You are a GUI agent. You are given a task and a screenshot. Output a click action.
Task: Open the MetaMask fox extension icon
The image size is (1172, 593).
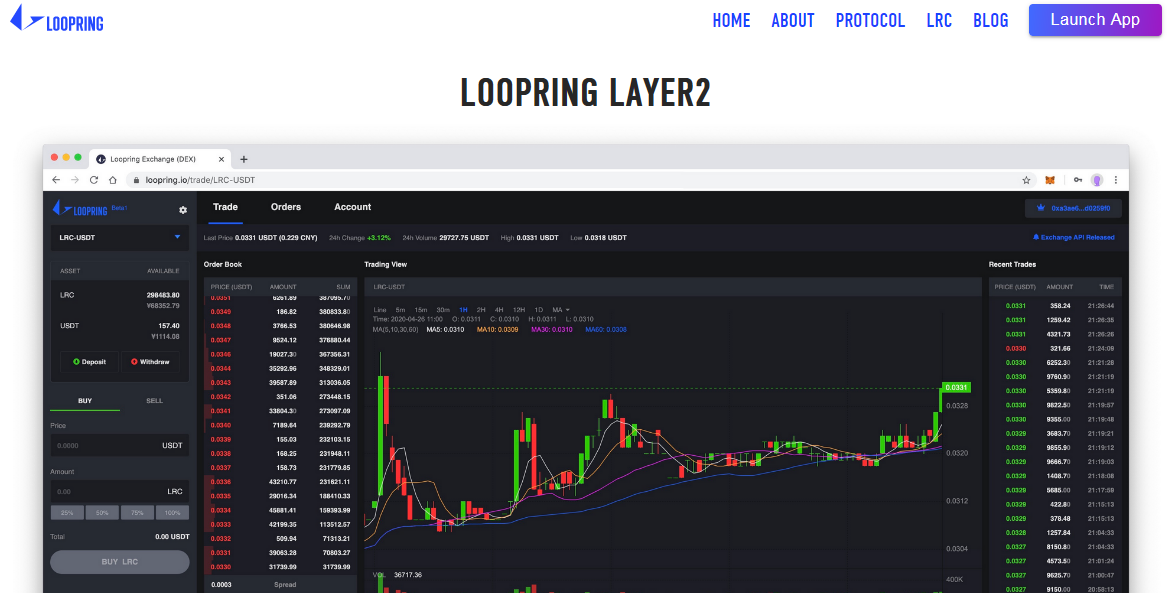[1050, 180]
